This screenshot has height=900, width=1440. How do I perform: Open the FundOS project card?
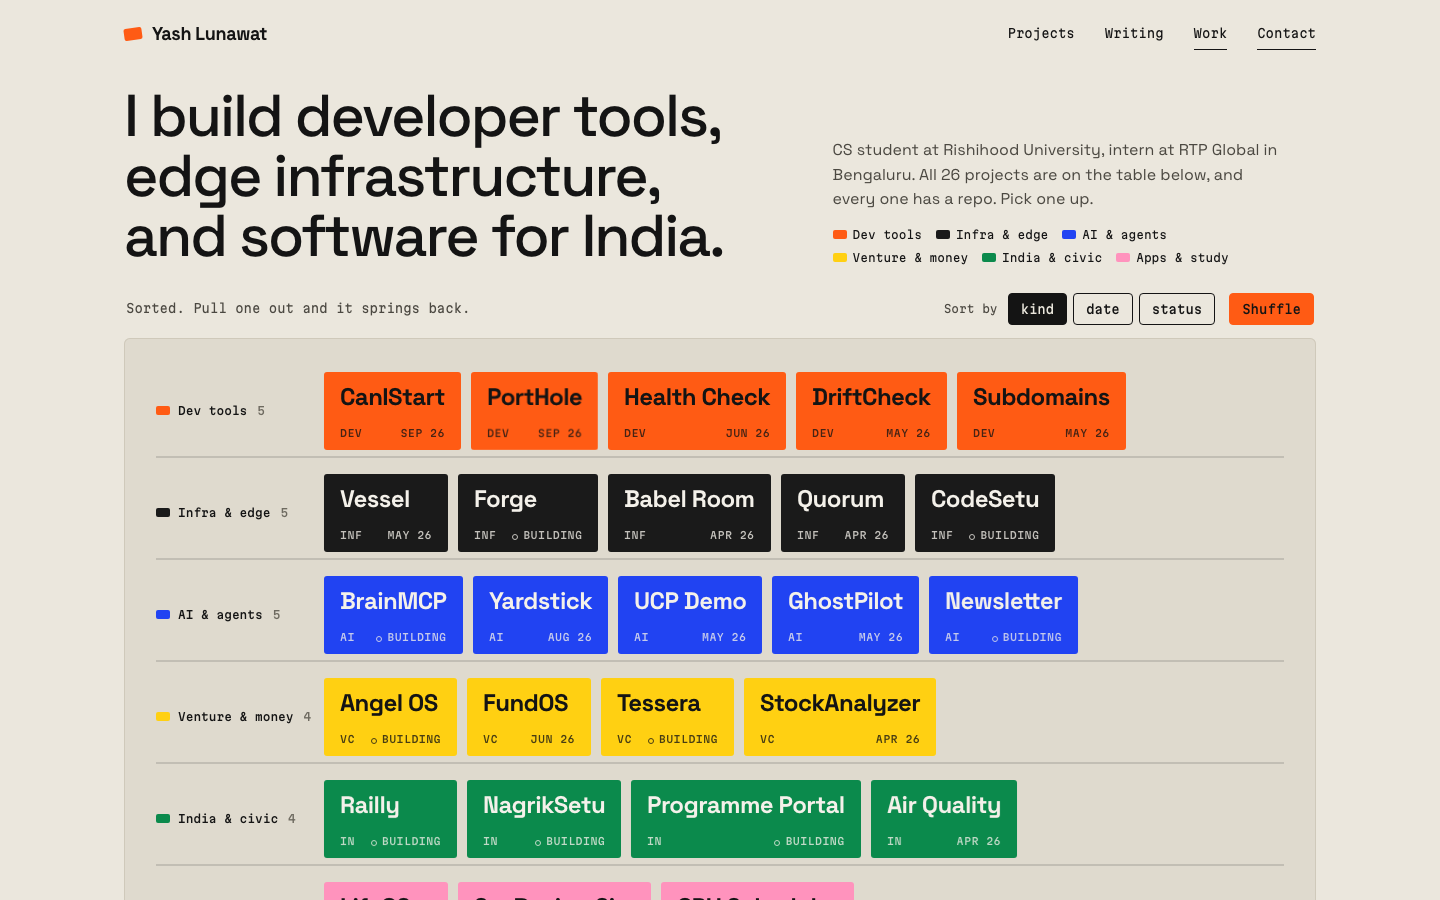529,717
